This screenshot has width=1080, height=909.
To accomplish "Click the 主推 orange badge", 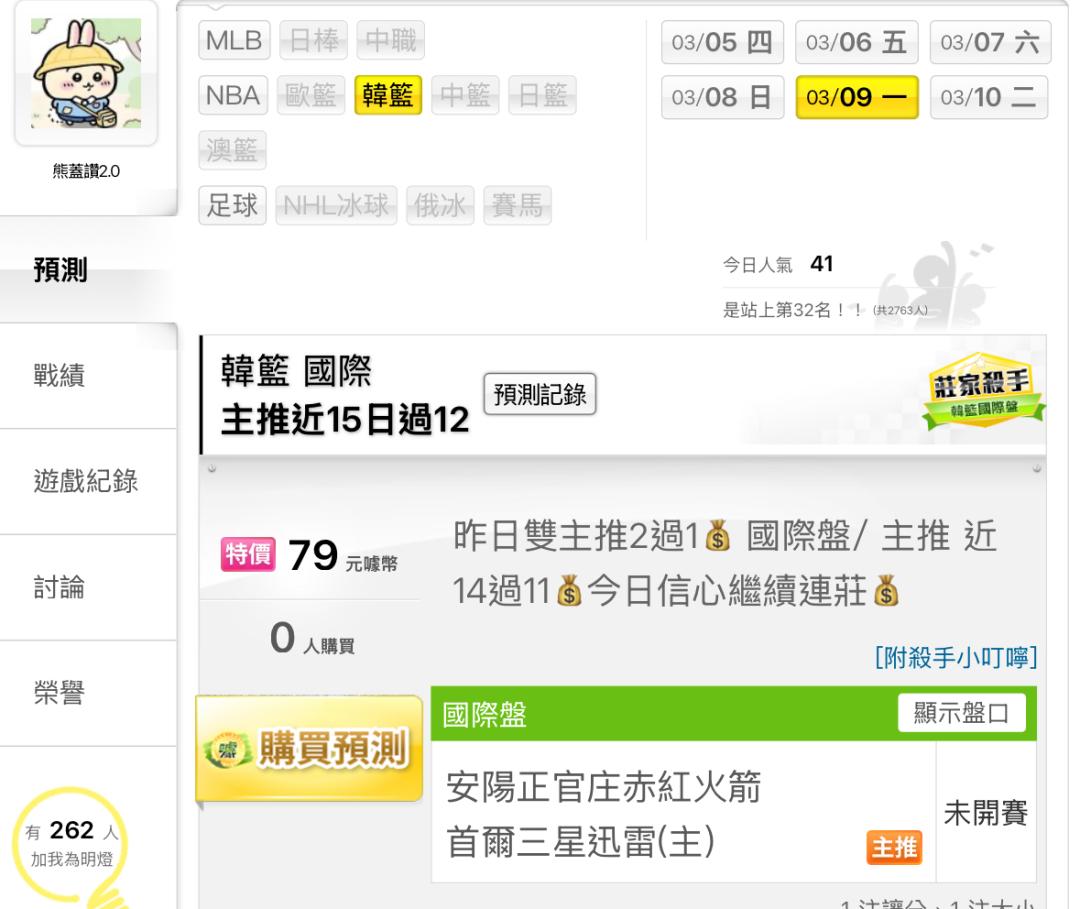I will point(893,847).
